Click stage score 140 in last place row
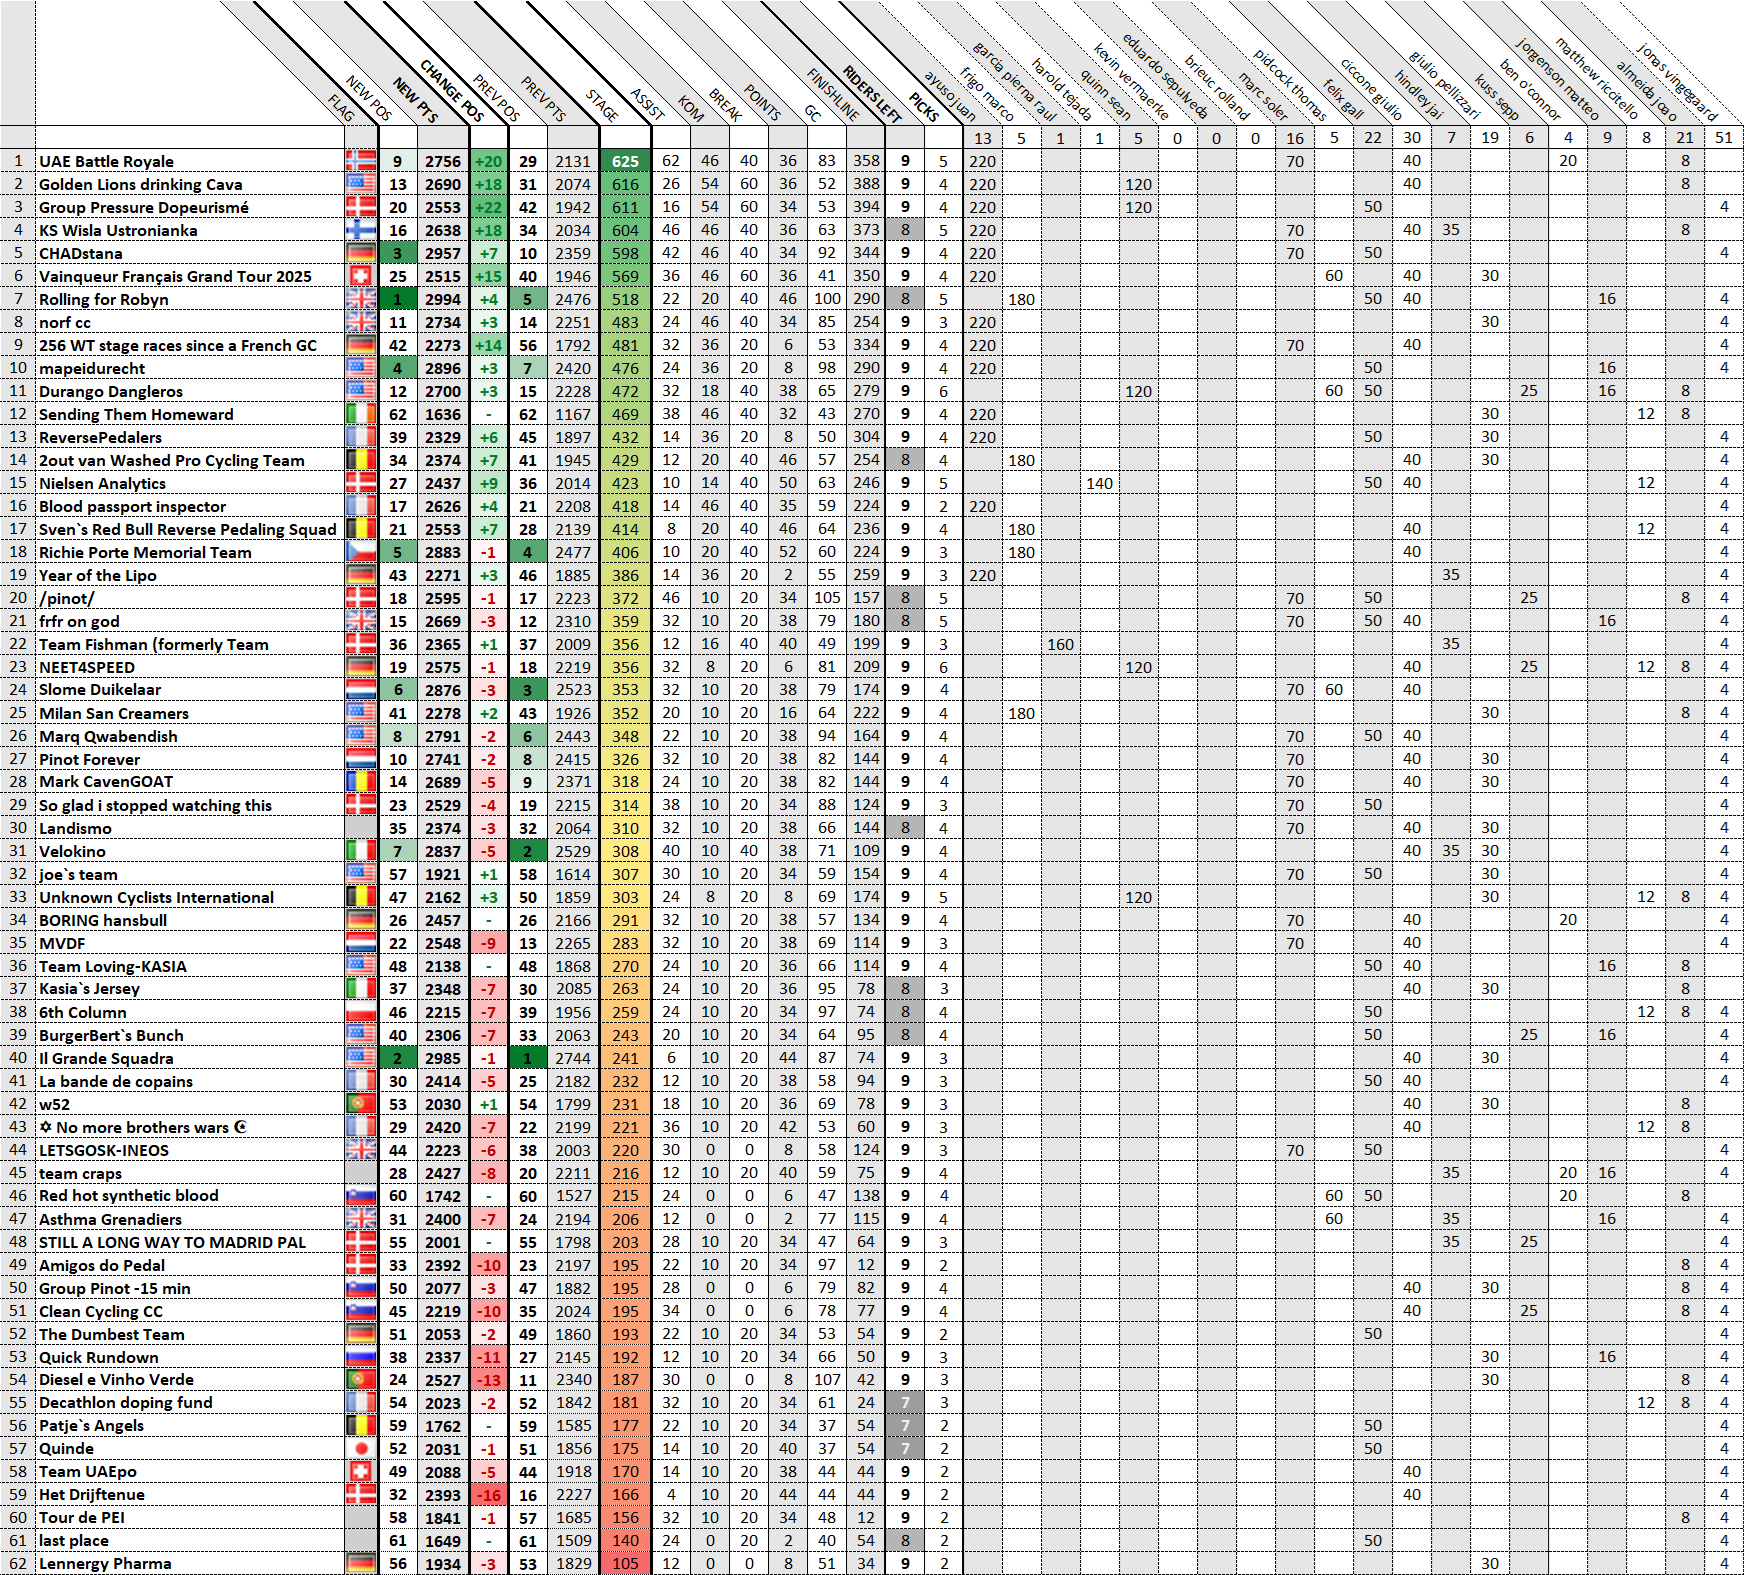Viewport: 1744px width, 1575px height. [625, 1541]
